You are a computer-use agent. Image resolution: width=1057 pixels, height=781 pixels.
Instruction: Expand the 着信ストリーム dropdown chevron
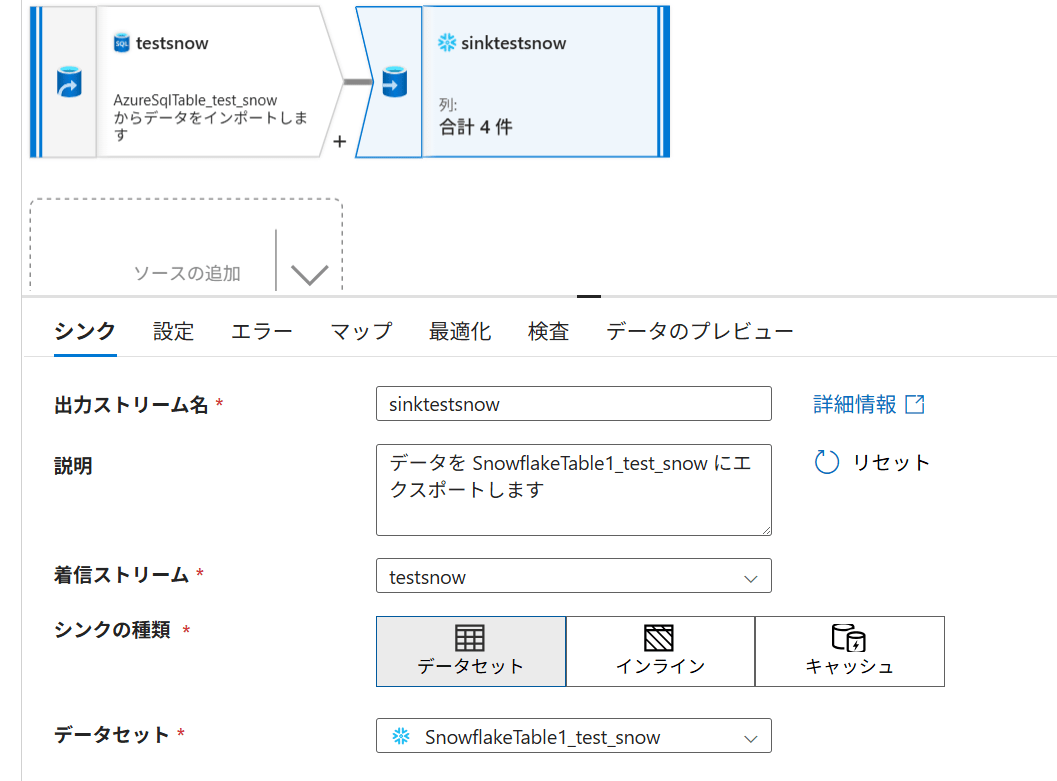750,578
